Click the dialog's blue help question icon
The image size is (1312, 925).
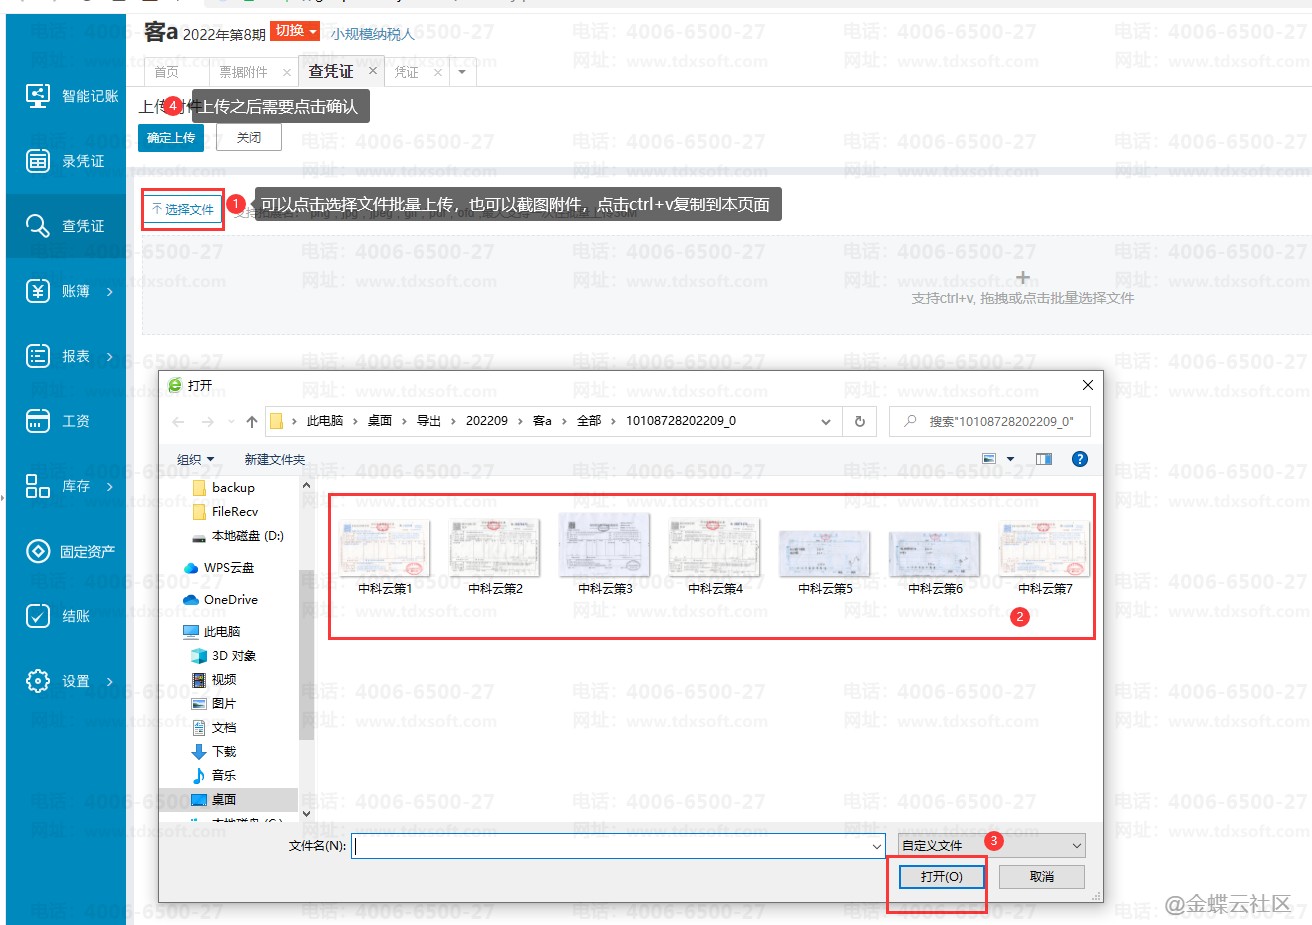pyautogui.click(x=1079, y=459)
